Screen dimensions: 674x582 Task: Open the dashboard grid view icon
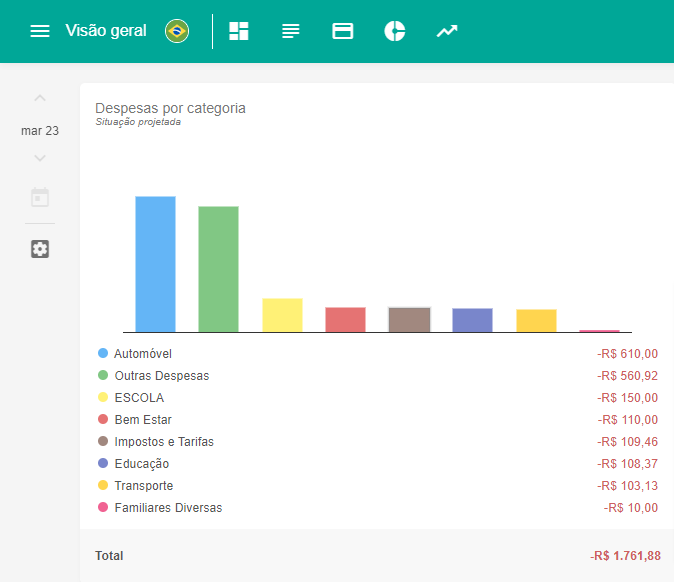pos(239,31)
